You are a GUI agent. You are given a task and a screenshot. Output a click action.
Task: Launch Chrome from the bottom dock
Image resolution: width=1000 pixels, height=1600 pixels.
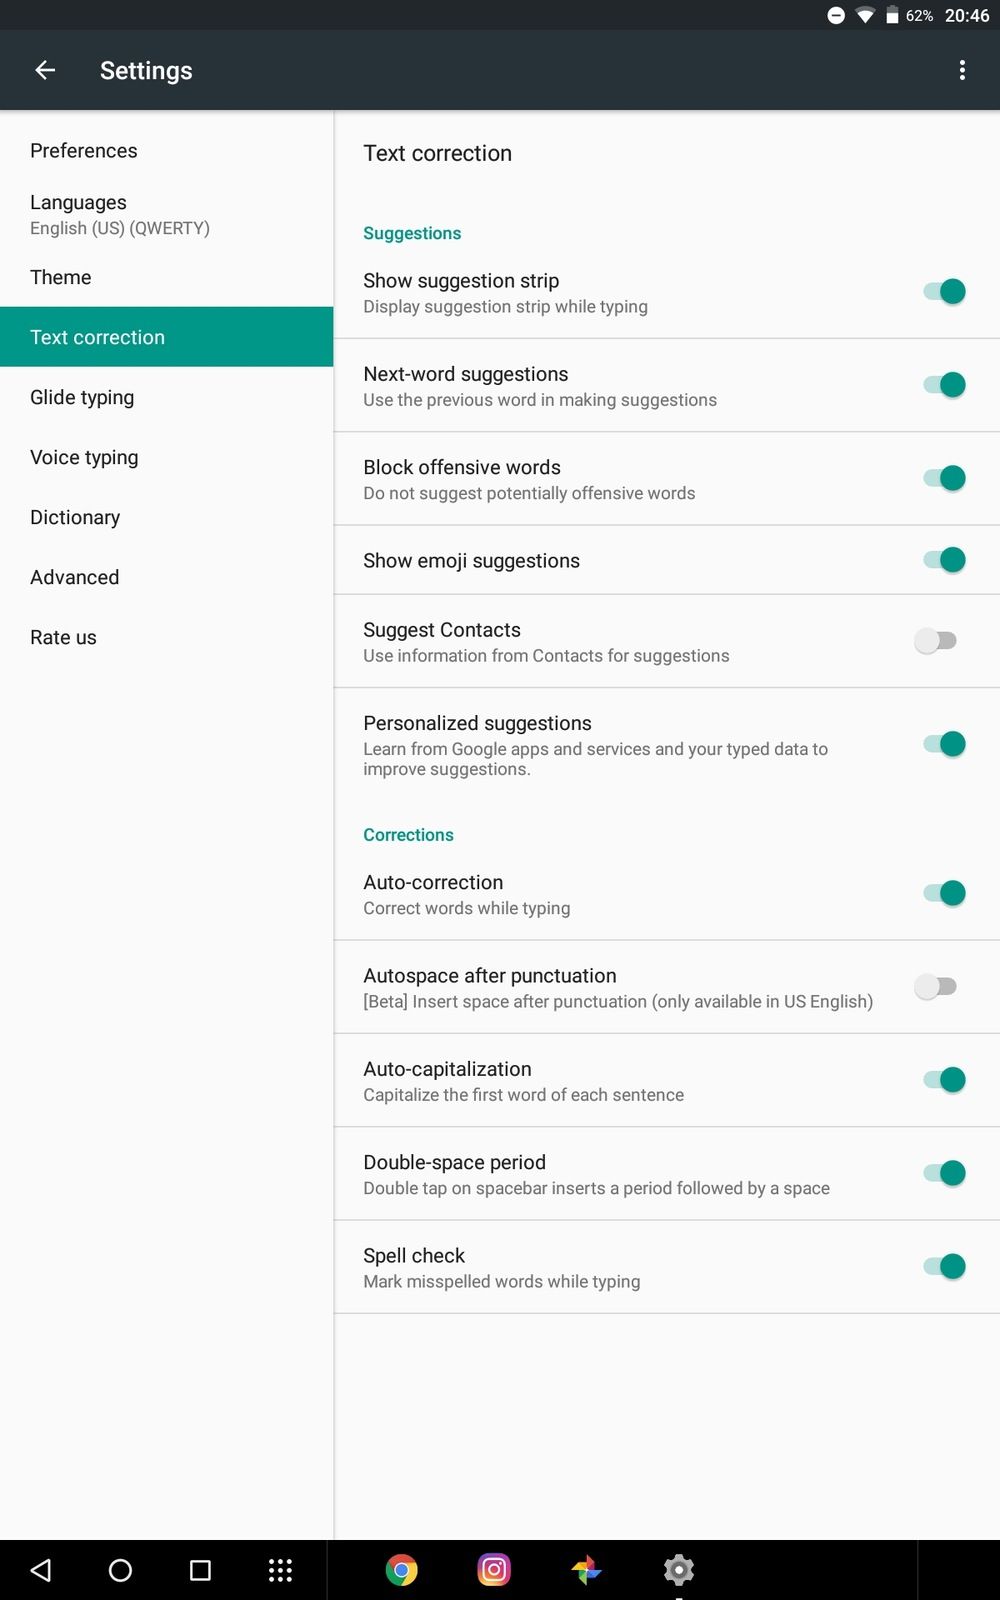(x=402, y=1570)
